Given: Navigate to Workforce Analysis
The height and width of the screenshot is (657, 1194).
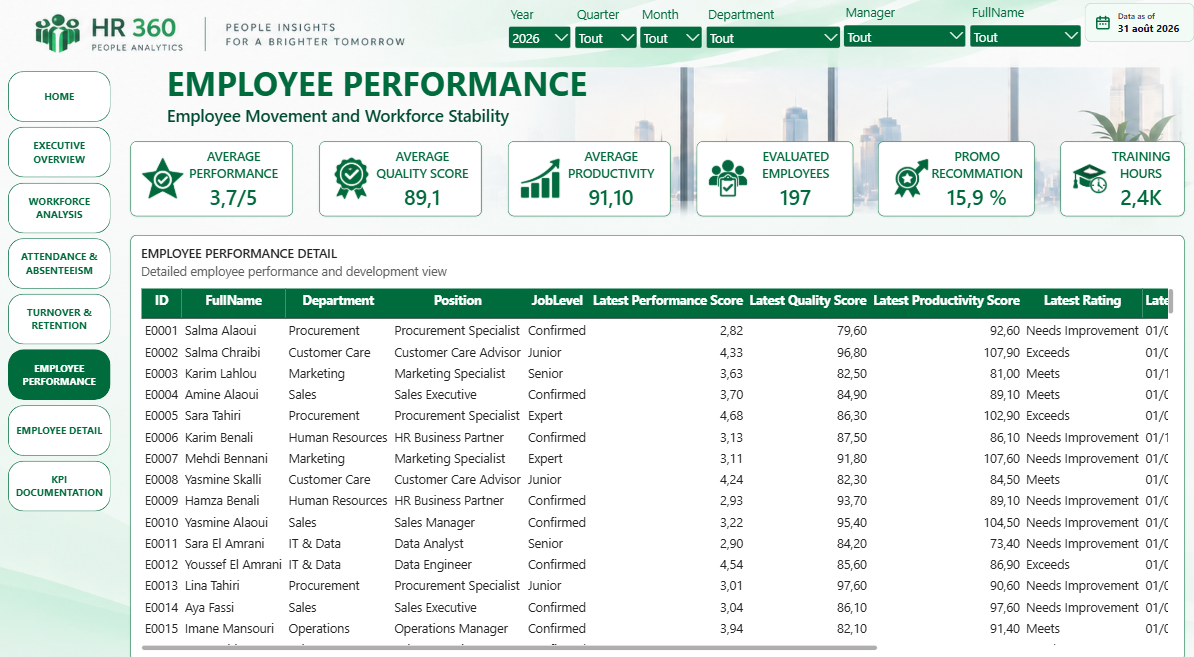Looking at the screenshot, I should 59,208.
